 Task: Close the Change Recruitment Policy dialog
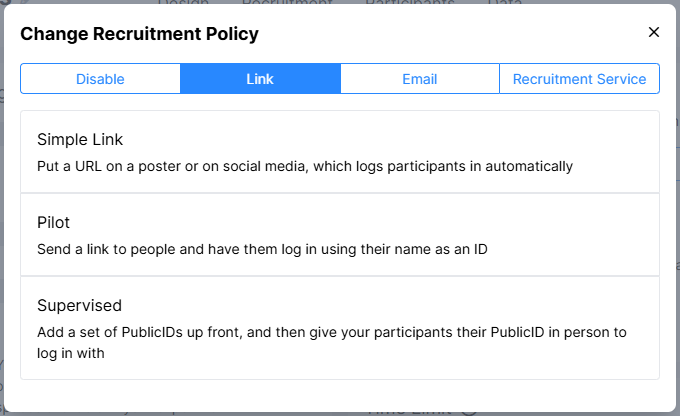tap(654, 32)
